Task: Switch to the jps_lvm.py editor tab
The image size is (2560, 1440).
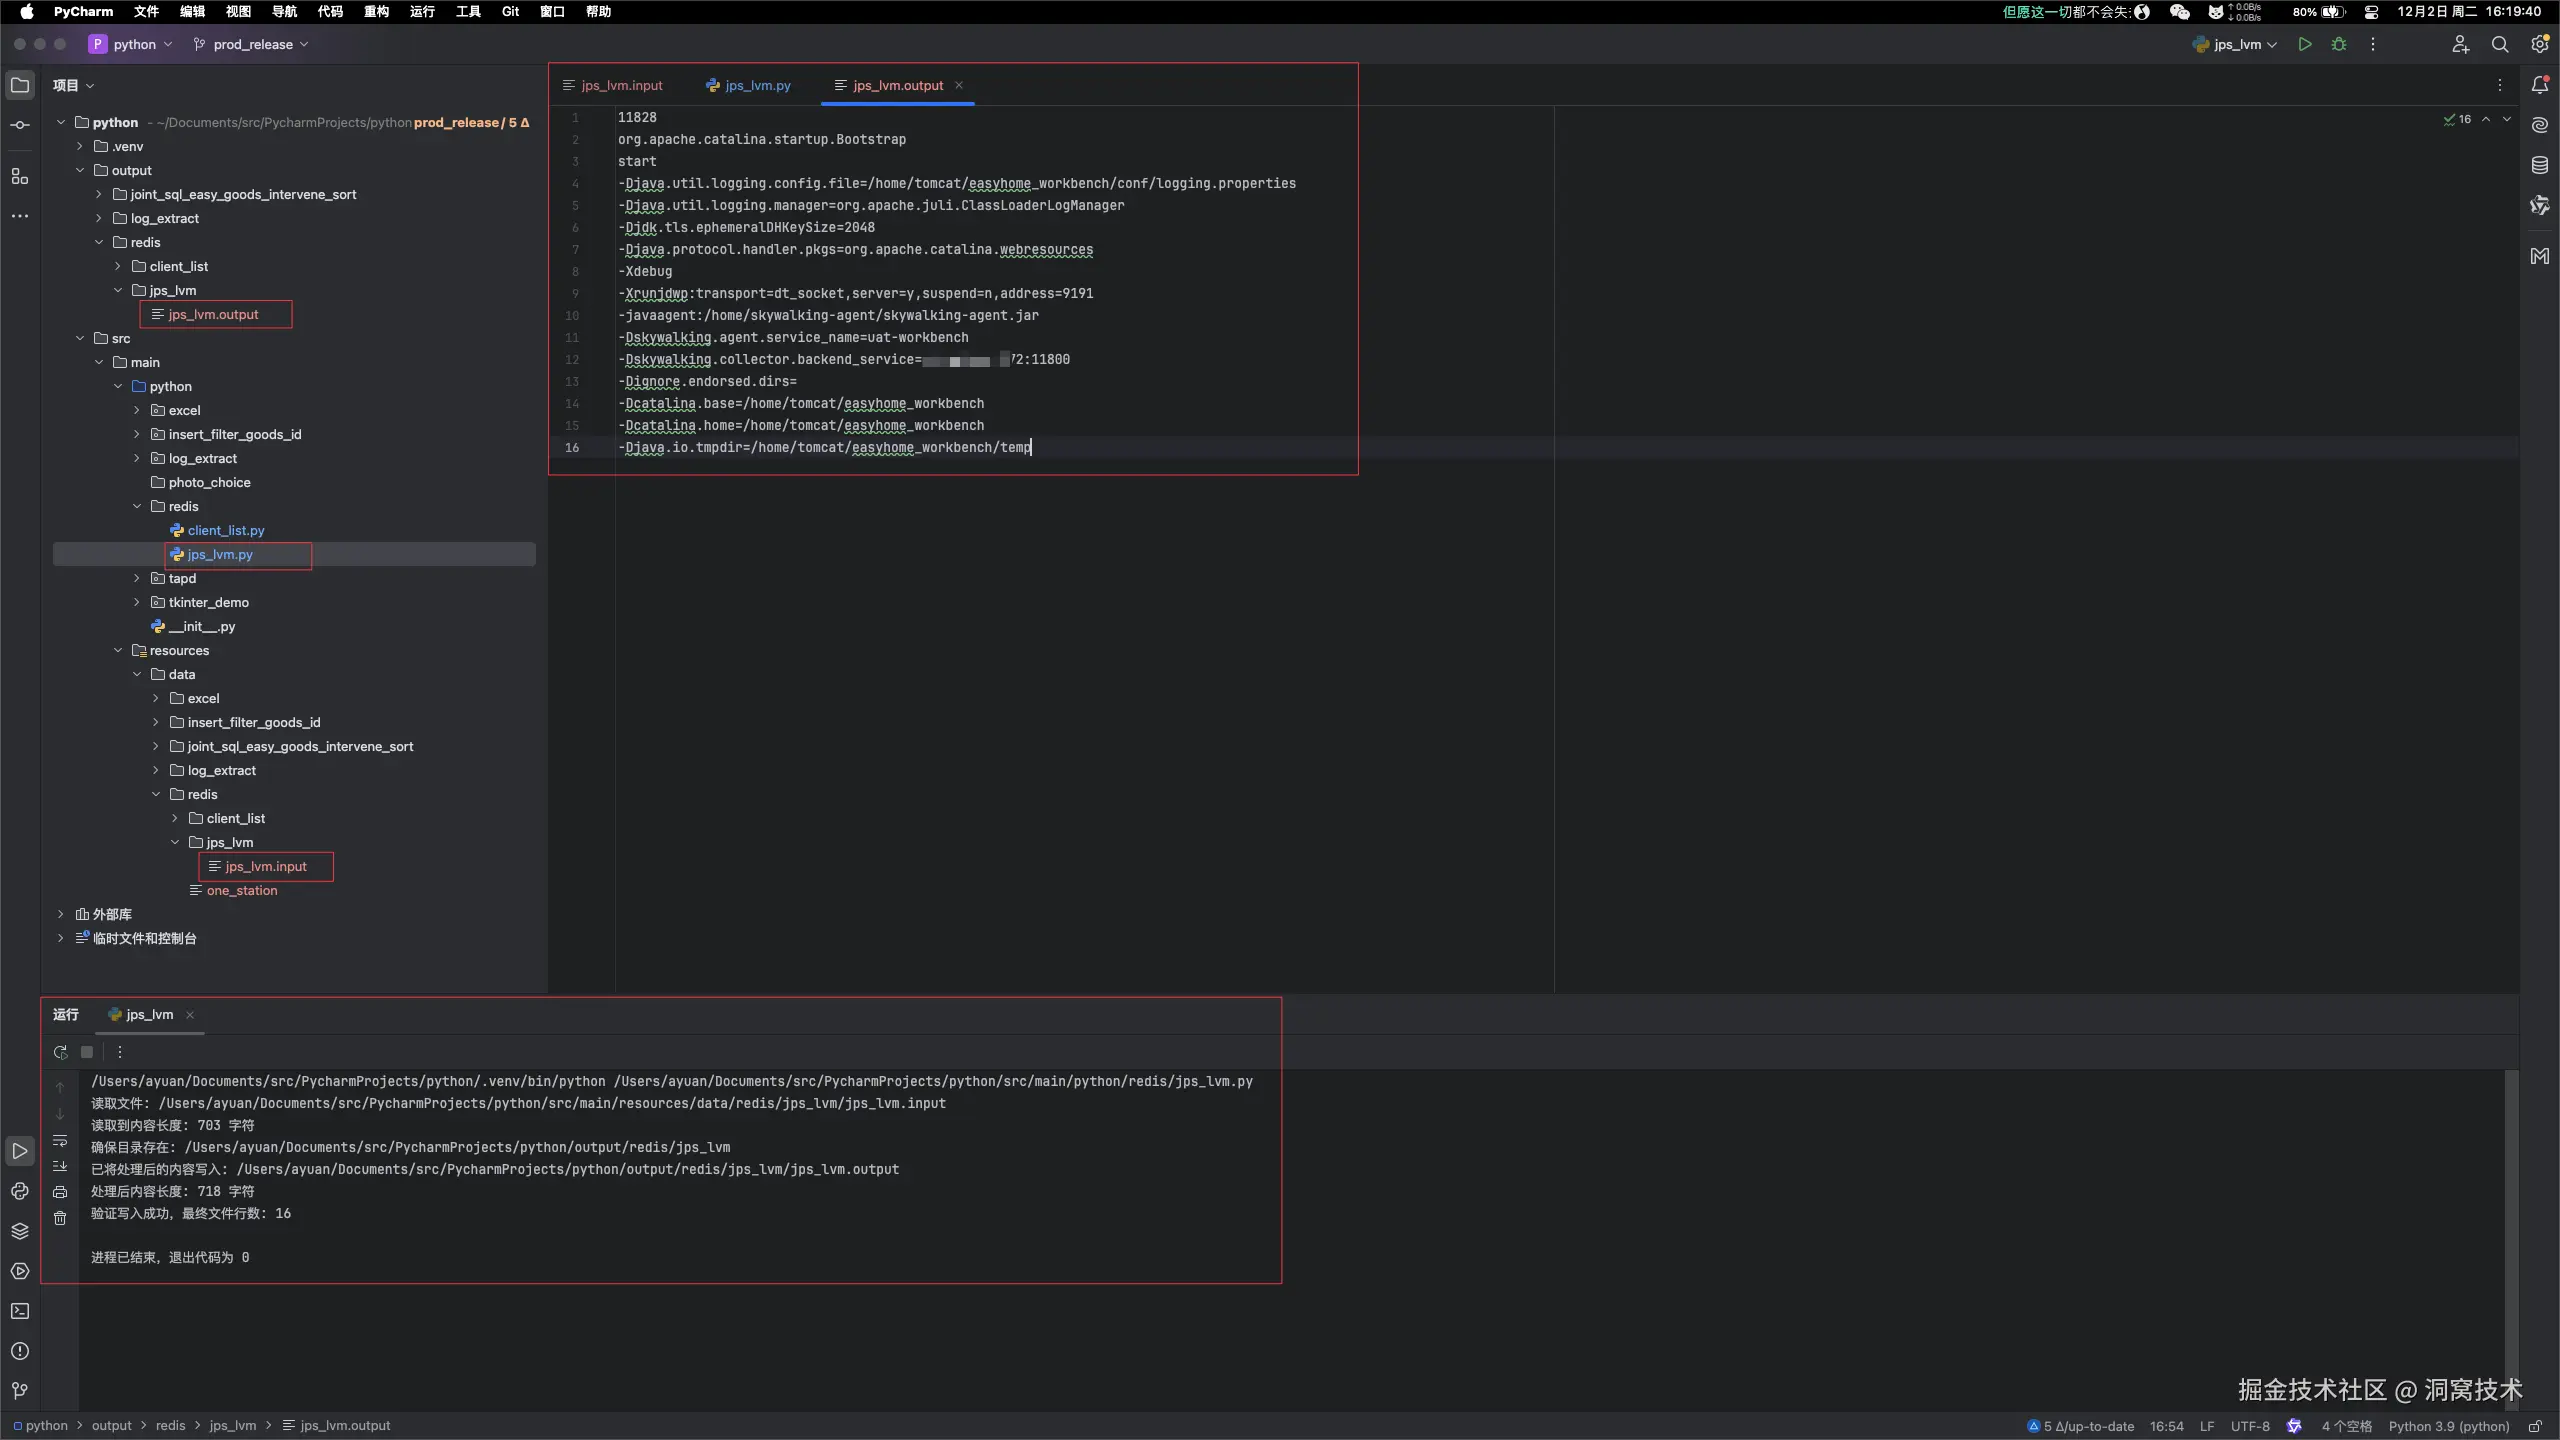Action: click(757, 85)
